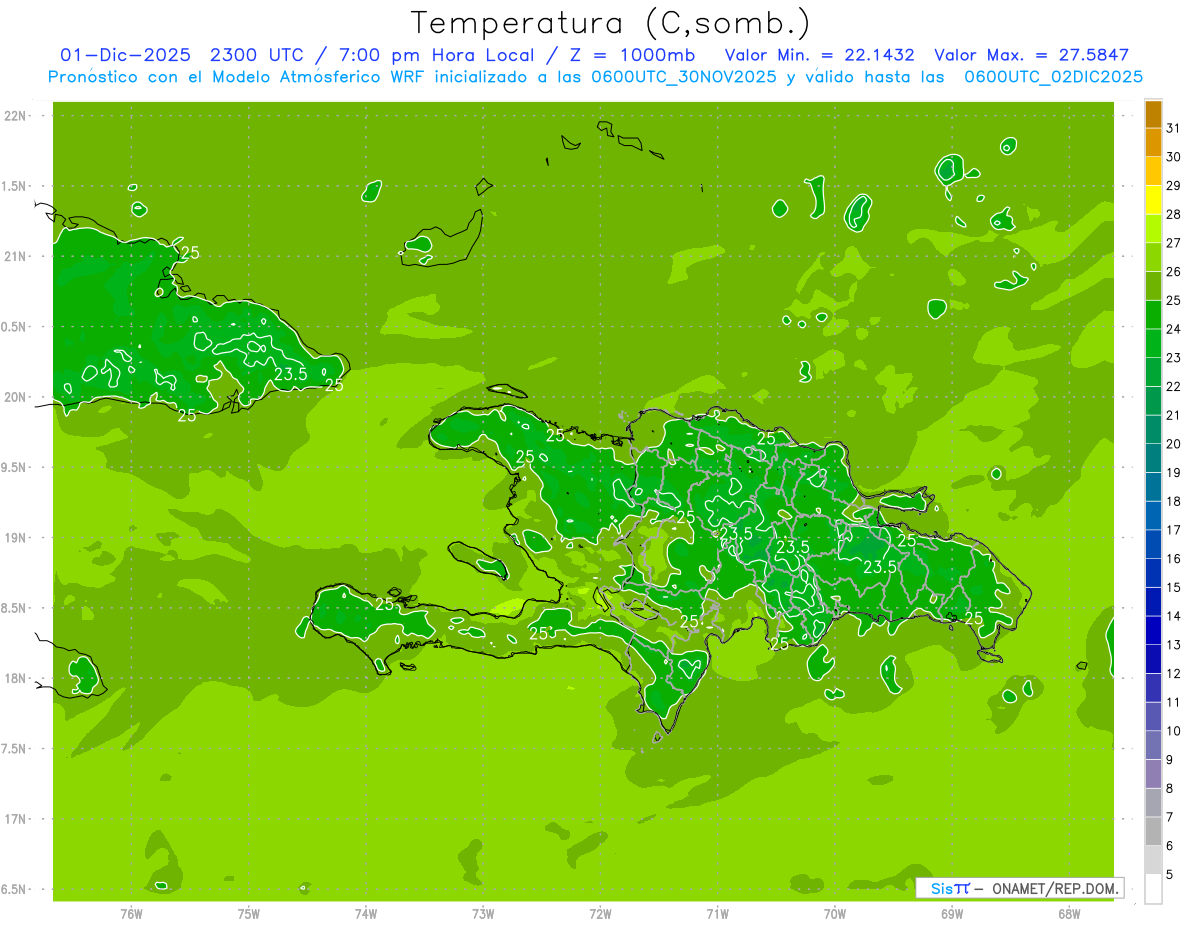Click the latitude axis label '7.5N'
Screen dimensions: 1200x927
point(15,749)
